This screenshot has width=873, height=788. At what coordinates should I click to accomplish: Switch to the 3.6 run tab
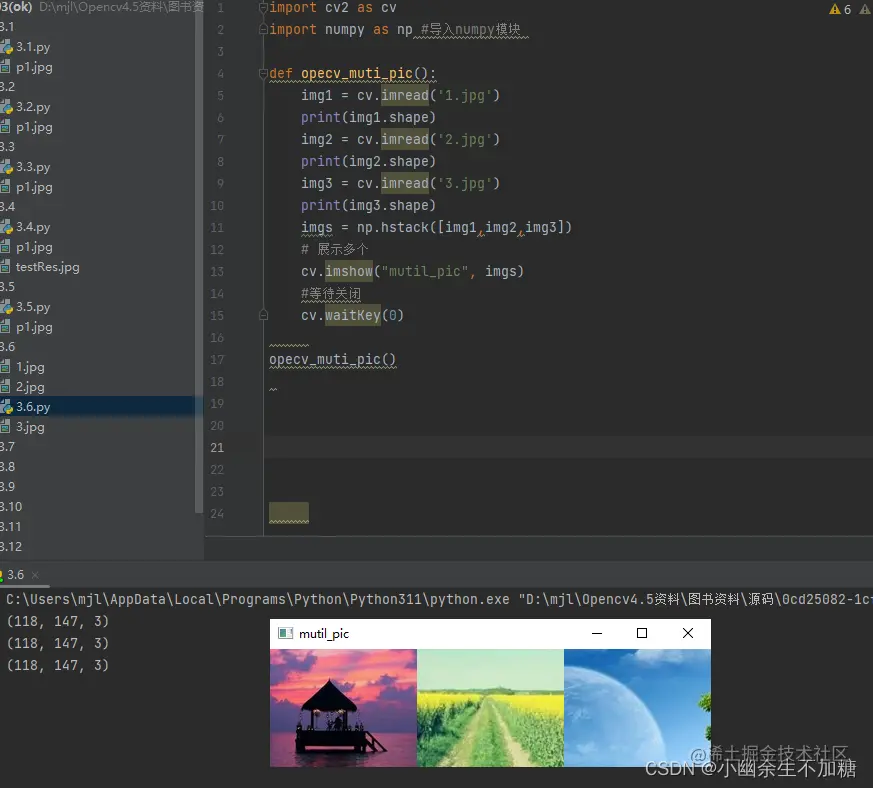tap(15, 575)
